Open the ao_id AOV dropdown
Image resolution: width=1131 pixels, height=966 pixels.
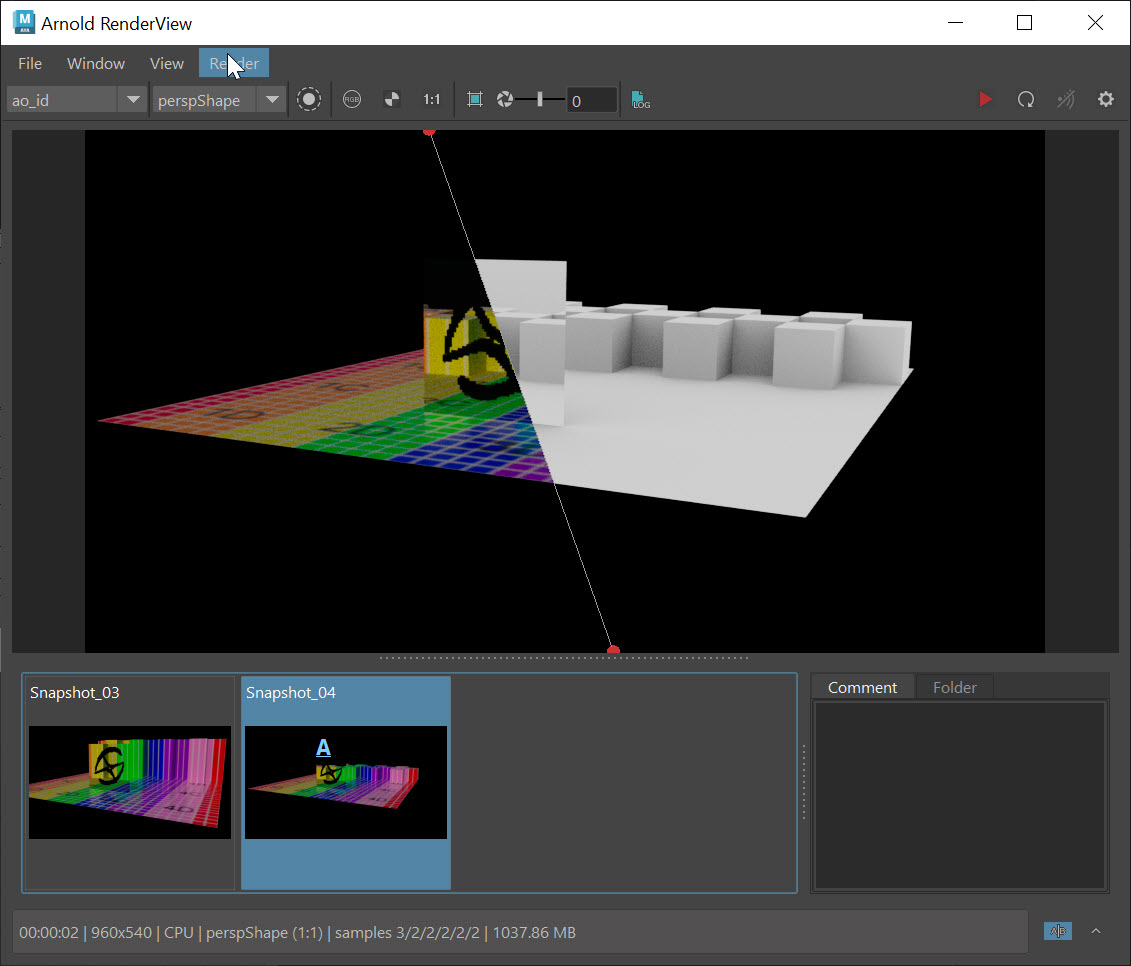click(133, 99)
